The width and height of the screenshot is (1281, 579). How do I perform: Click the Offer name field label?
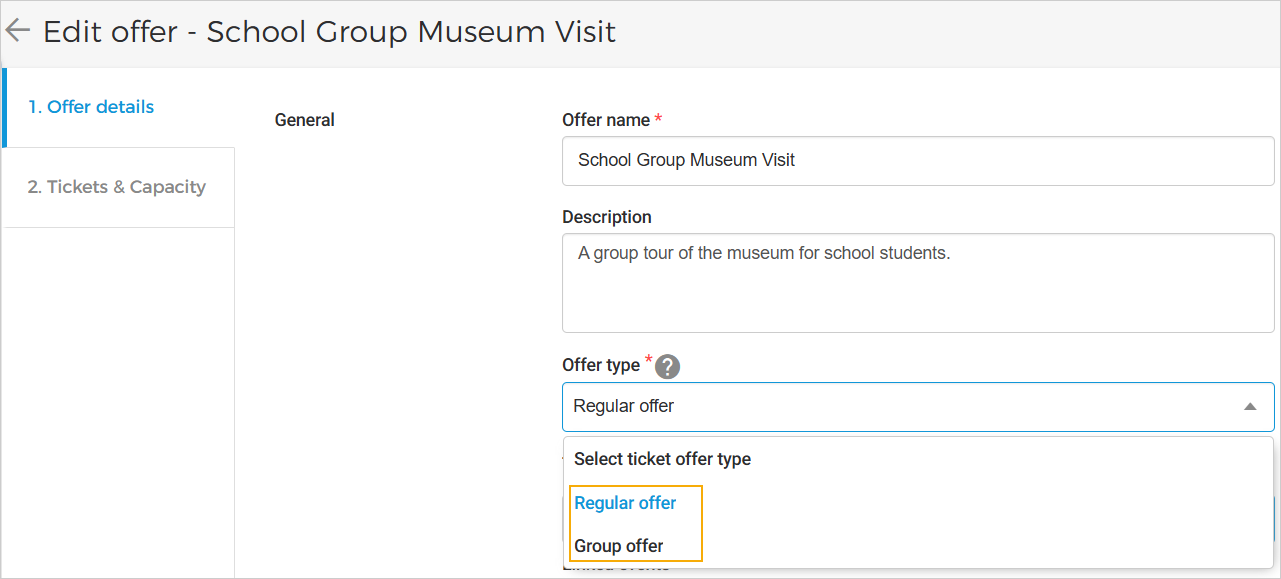pos(606,120)
